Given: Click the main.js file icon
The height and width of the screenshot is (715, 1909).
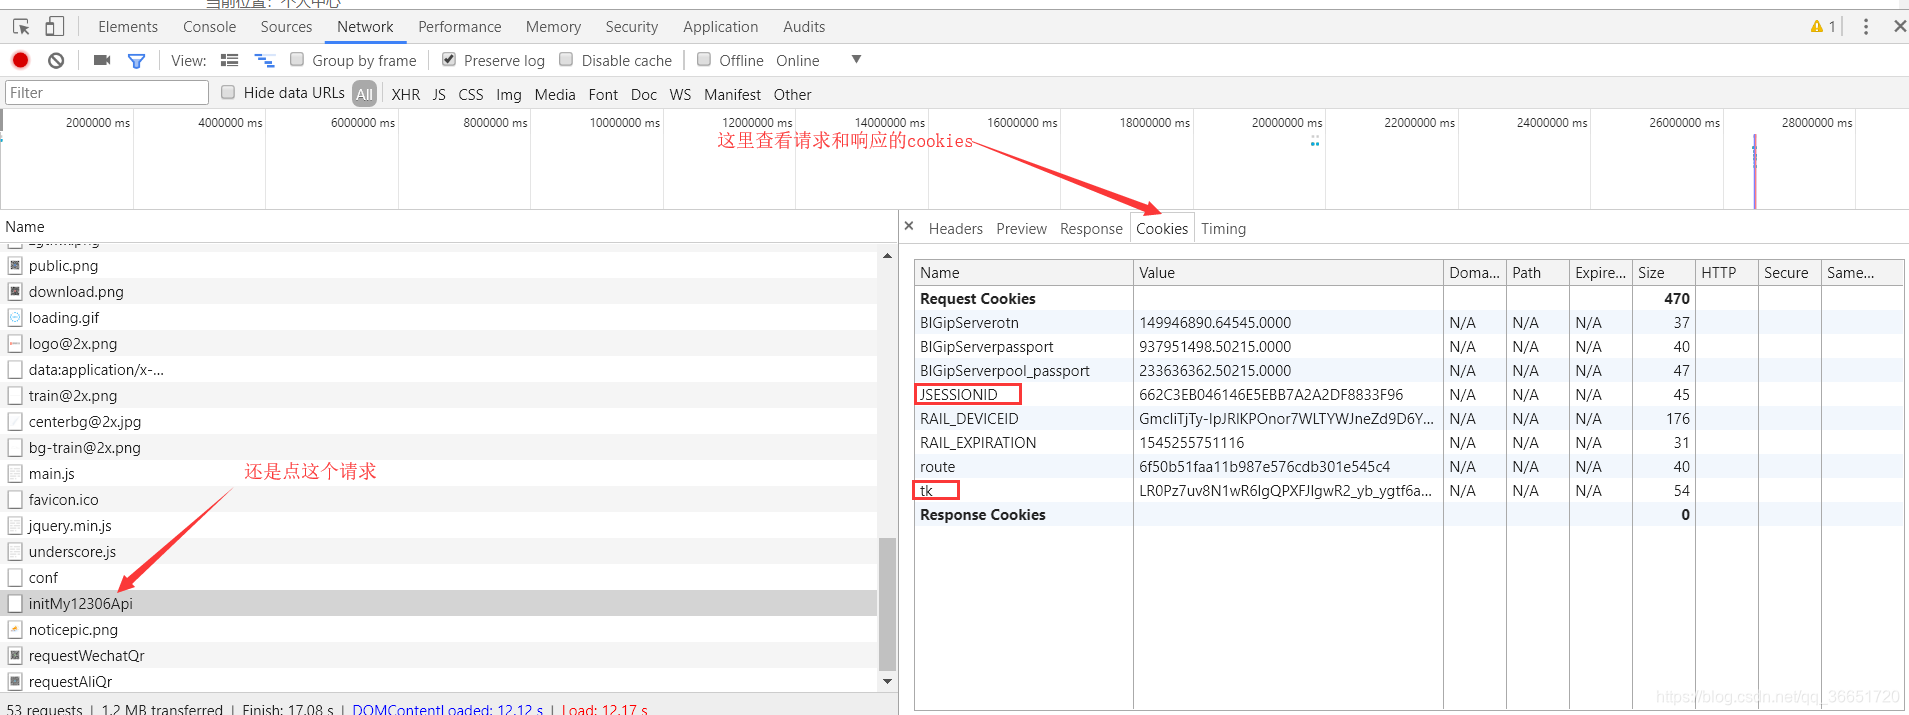Looking at the screenshot, I should point(15,473).
